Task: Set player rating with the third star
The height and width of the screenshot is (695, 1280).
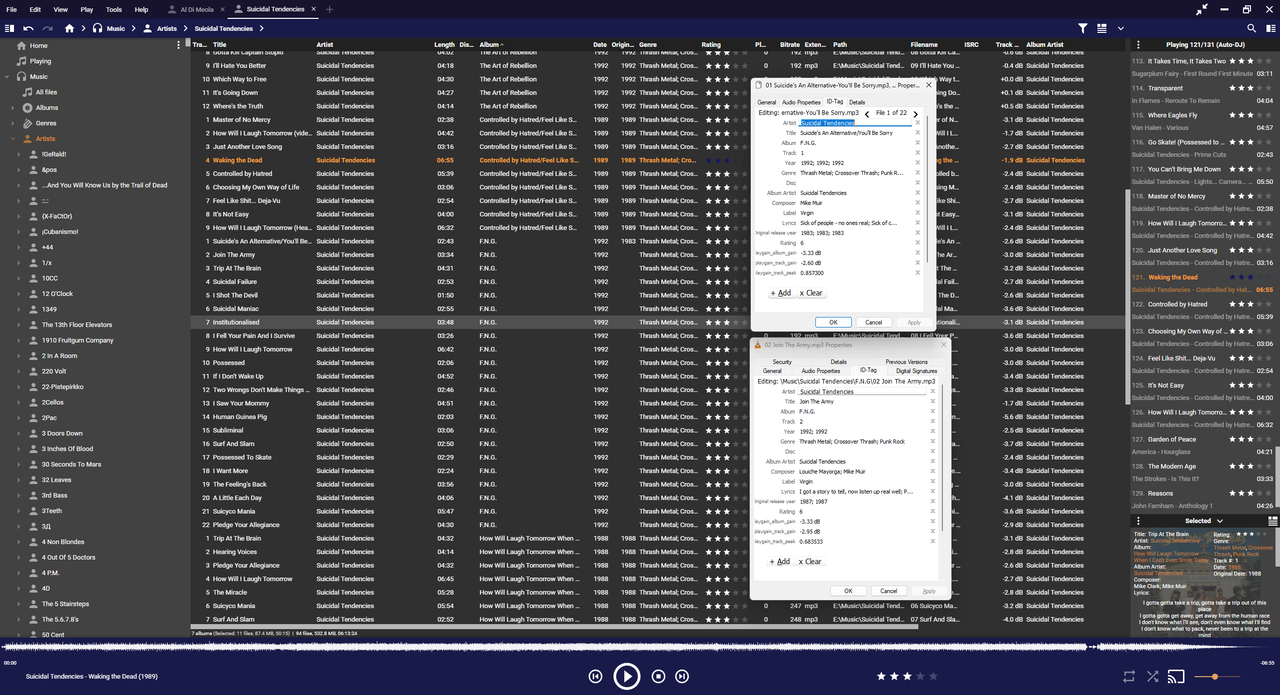Action: (907, 676)
